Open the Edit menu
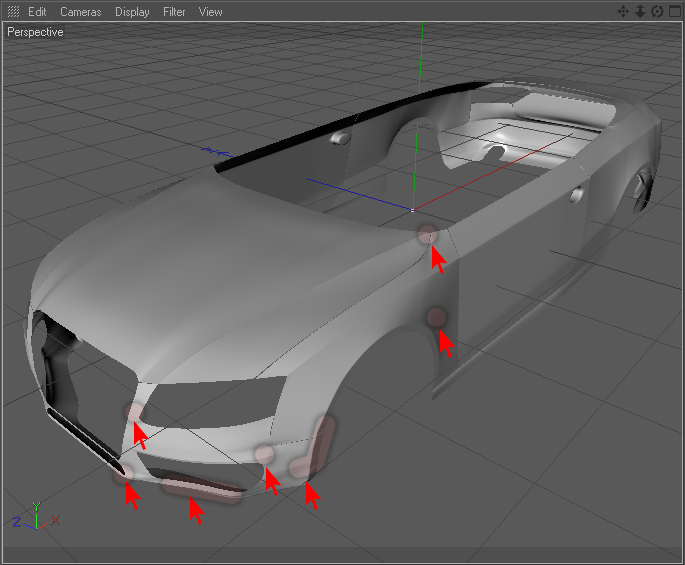Image resolution: width=685 pixels, height=565 pixels. (37, 12)
